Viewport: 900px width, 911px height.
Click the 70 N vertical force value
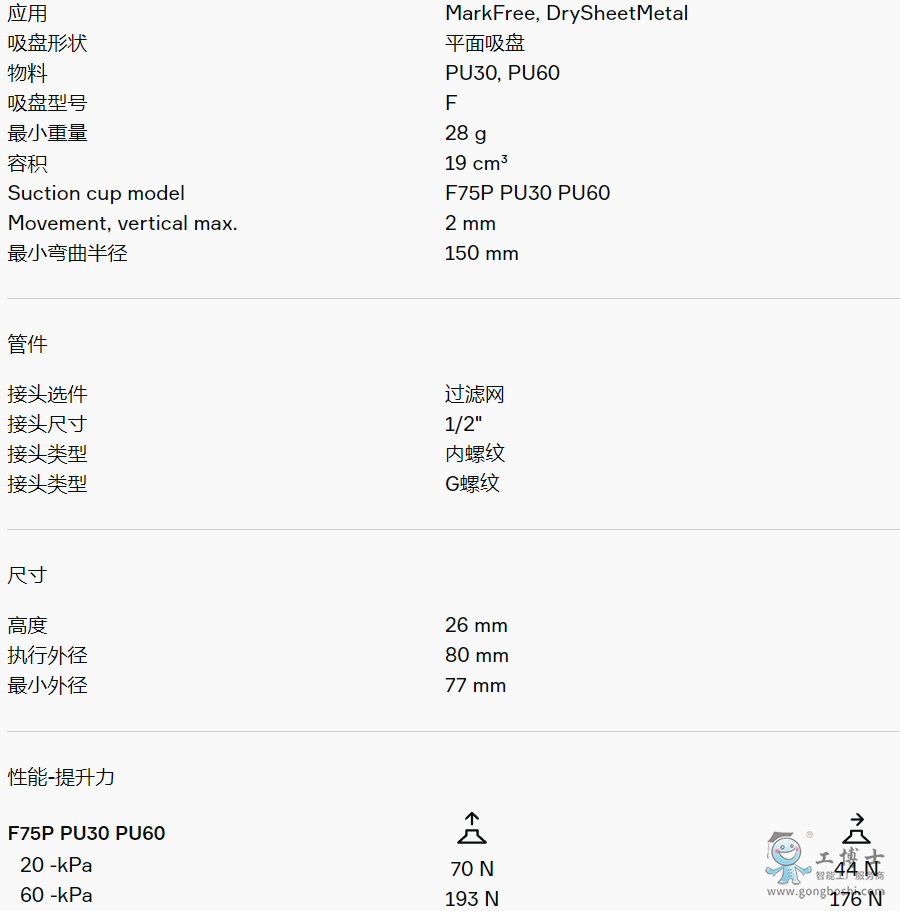[472, 869]
